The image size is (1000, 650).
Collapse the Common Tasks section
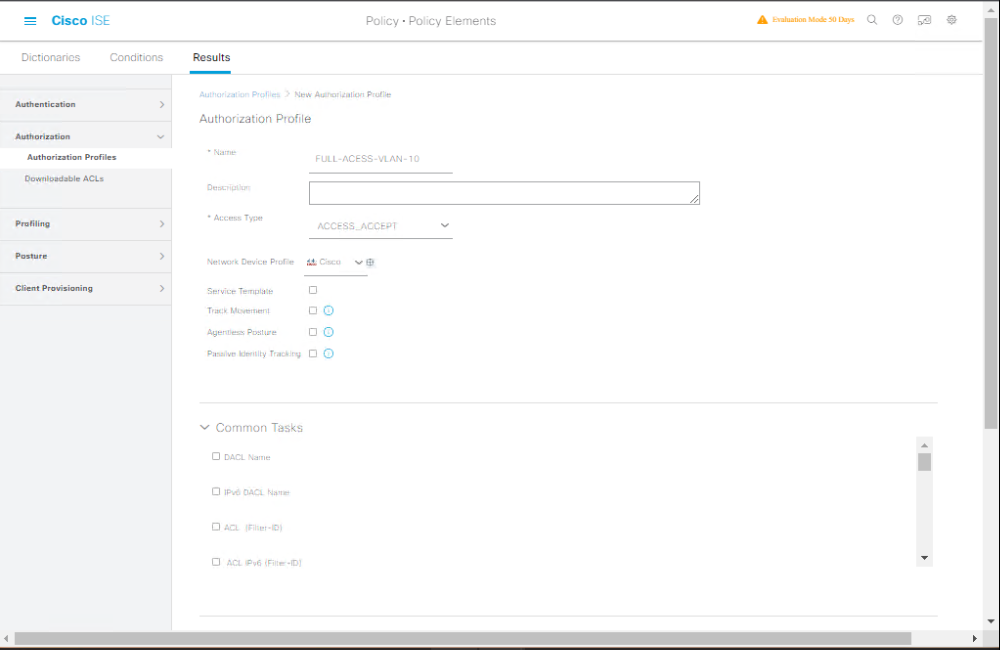(x=205, y=427)
